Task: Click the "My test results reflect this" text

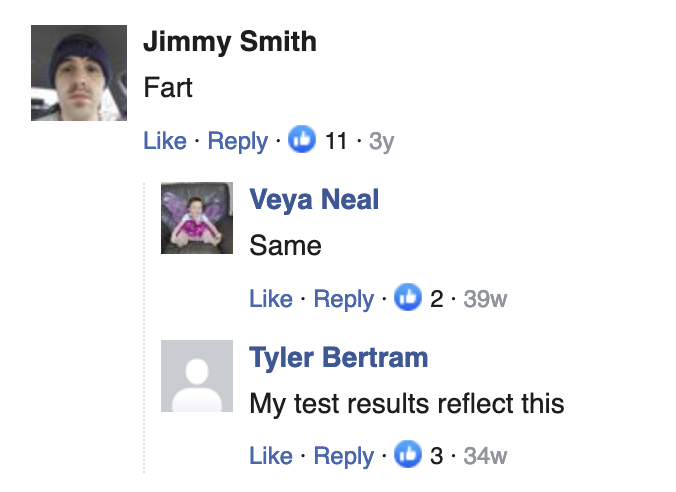Action: pyautogui.click(x=407, y=404)
